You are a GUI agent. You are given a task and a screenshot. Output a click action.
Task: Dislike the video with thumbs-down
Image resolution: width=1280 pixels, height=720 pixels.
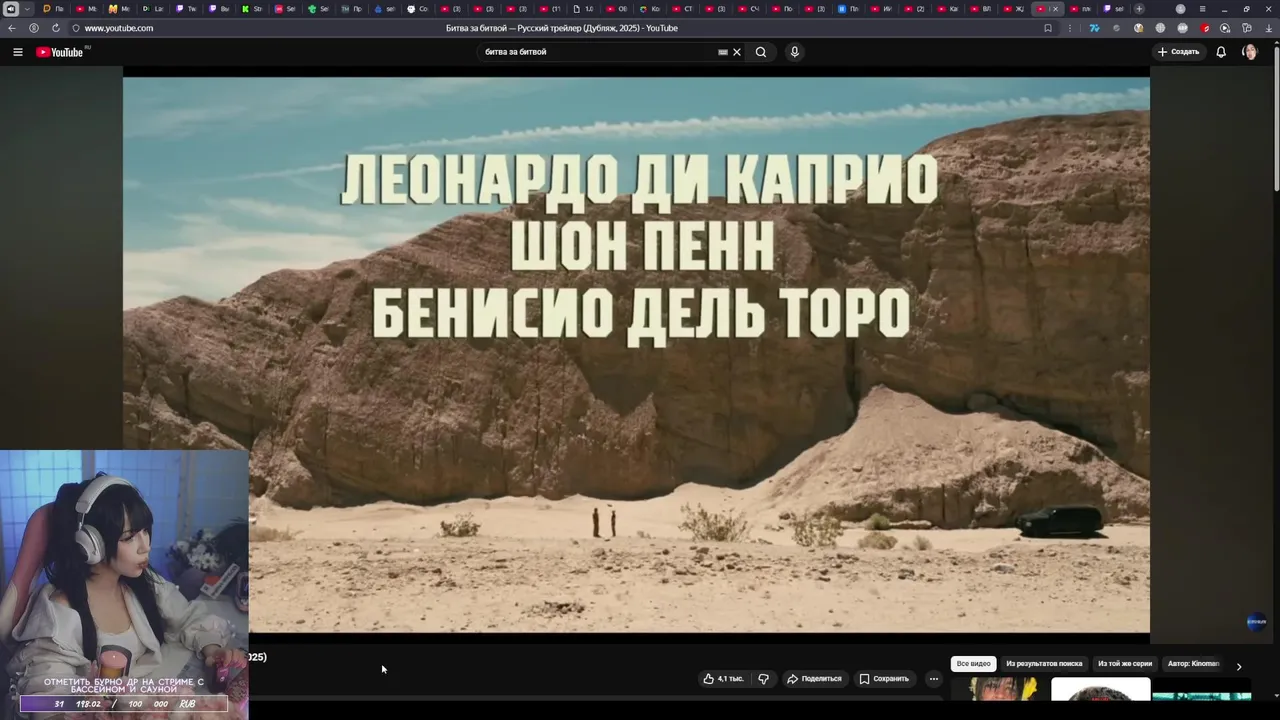coord(764,679)
